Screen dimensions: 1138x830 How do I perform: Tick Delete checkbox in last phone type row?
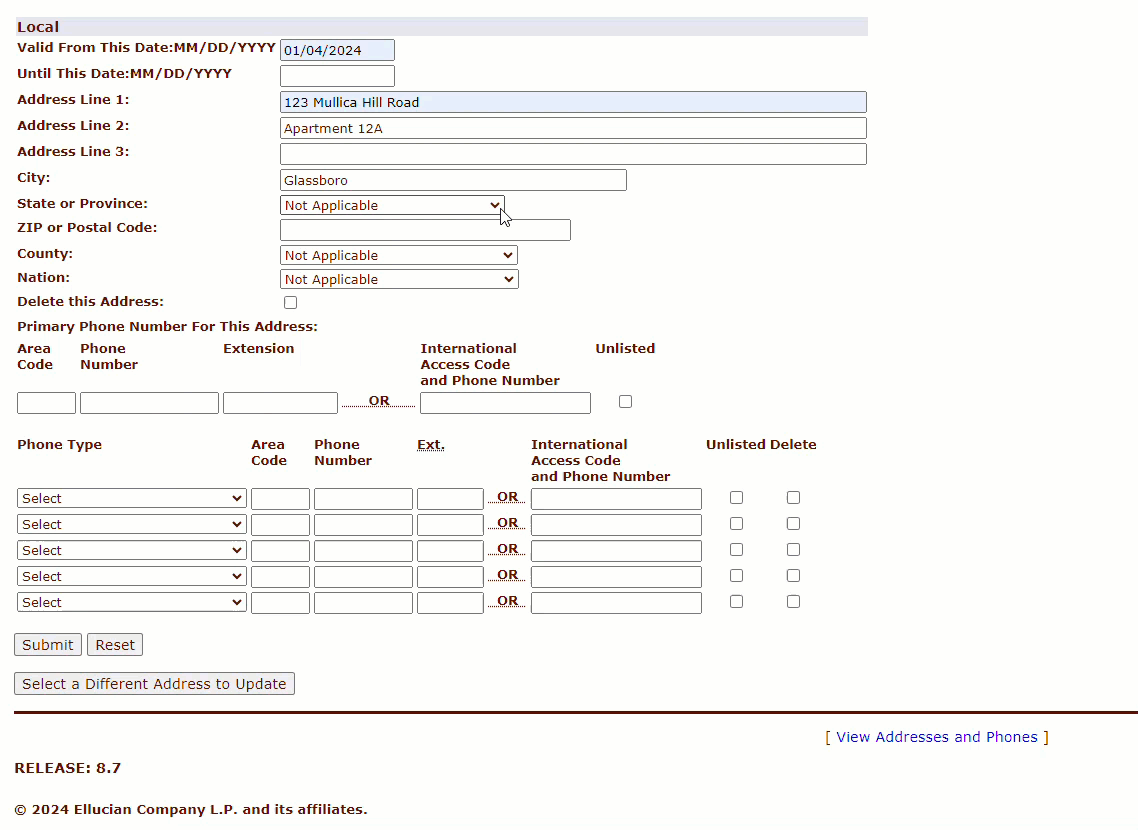point(794,602)
